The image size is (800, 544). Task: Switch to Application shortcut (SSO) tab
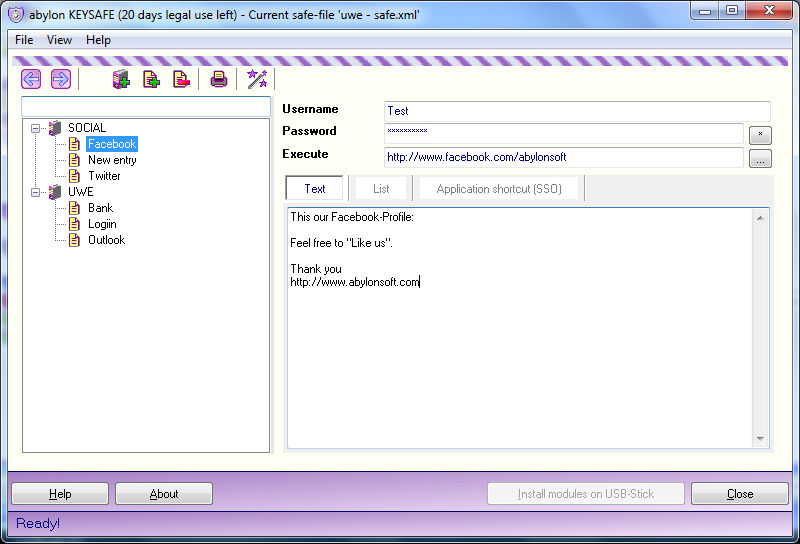pos(499,189)
